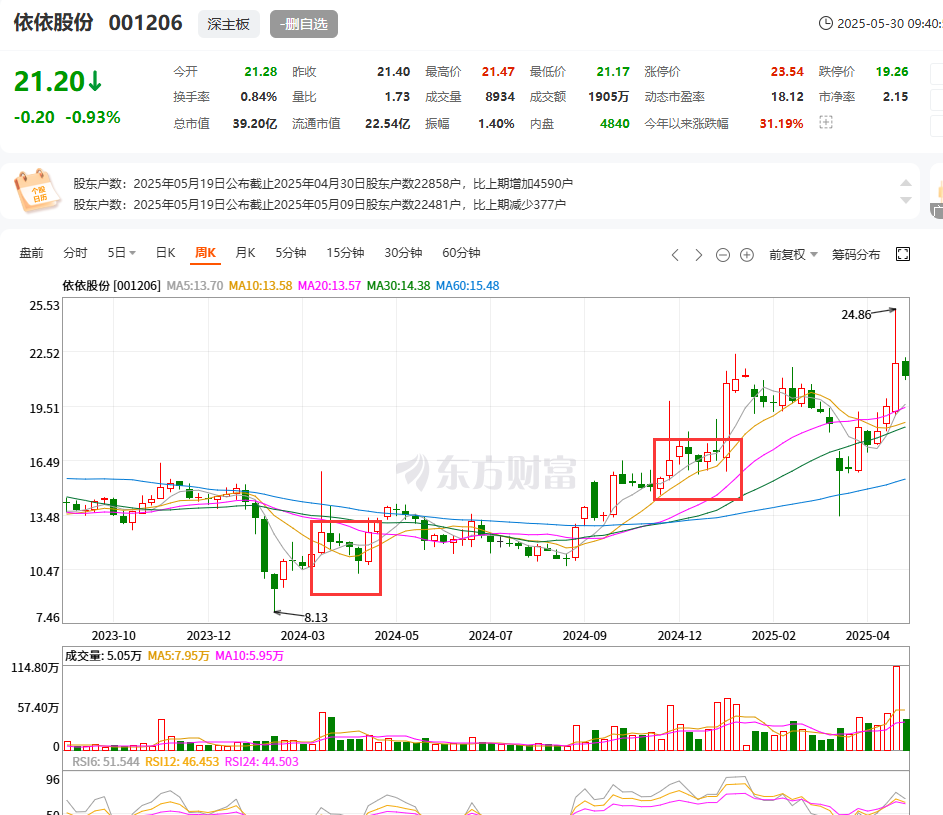Click 换手率 value 0.84%
Image resolution: width=943 pixels, height=815 pixels.
click(259, 97)
